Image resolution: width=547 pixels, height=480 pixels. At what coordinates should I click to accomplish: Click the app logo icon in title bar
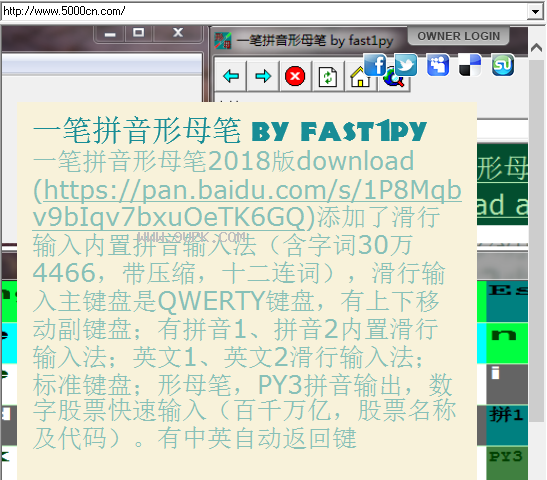pos(223,40)
